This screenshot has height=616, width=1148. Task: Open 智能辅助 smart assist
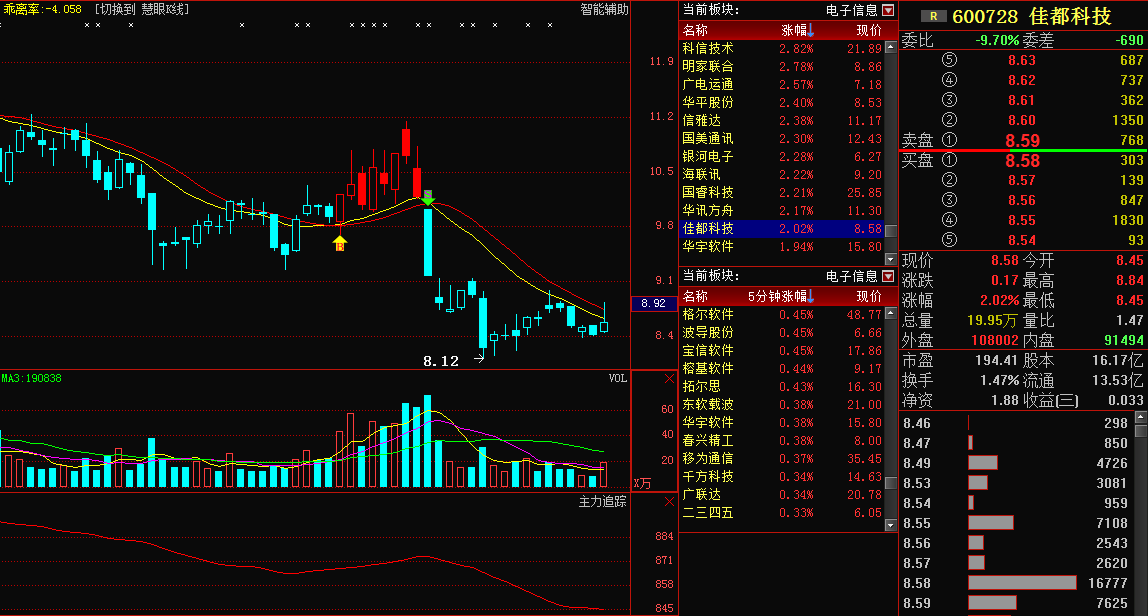(x=604, y=9)
